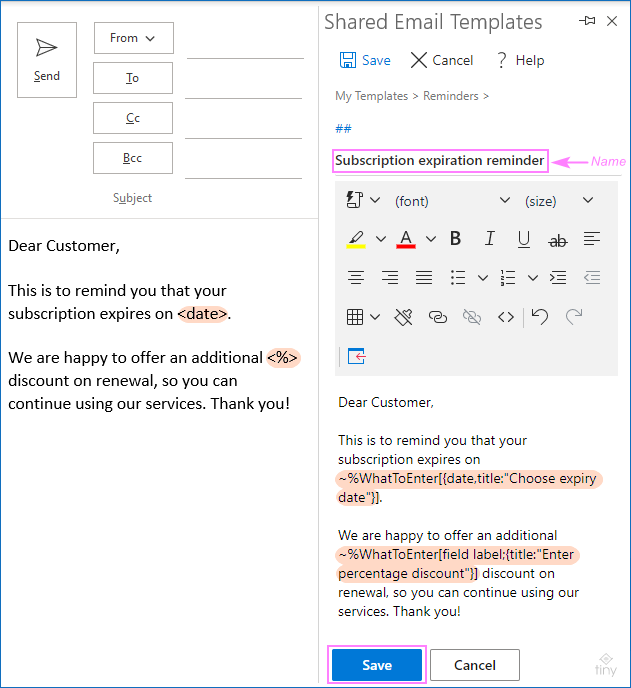Toggle underline formatting in template editor
Image resolution: width=631 pixels, height=688 pixels.
click(x=523, y=239)
